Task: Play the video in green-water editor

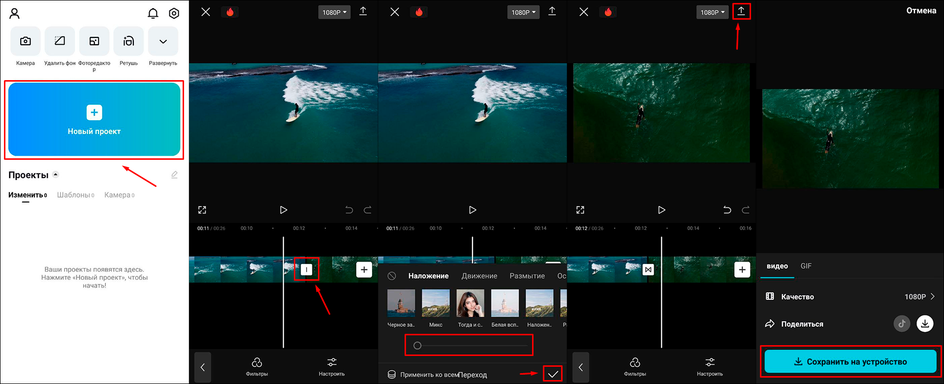Action: (x=662, y=210)
